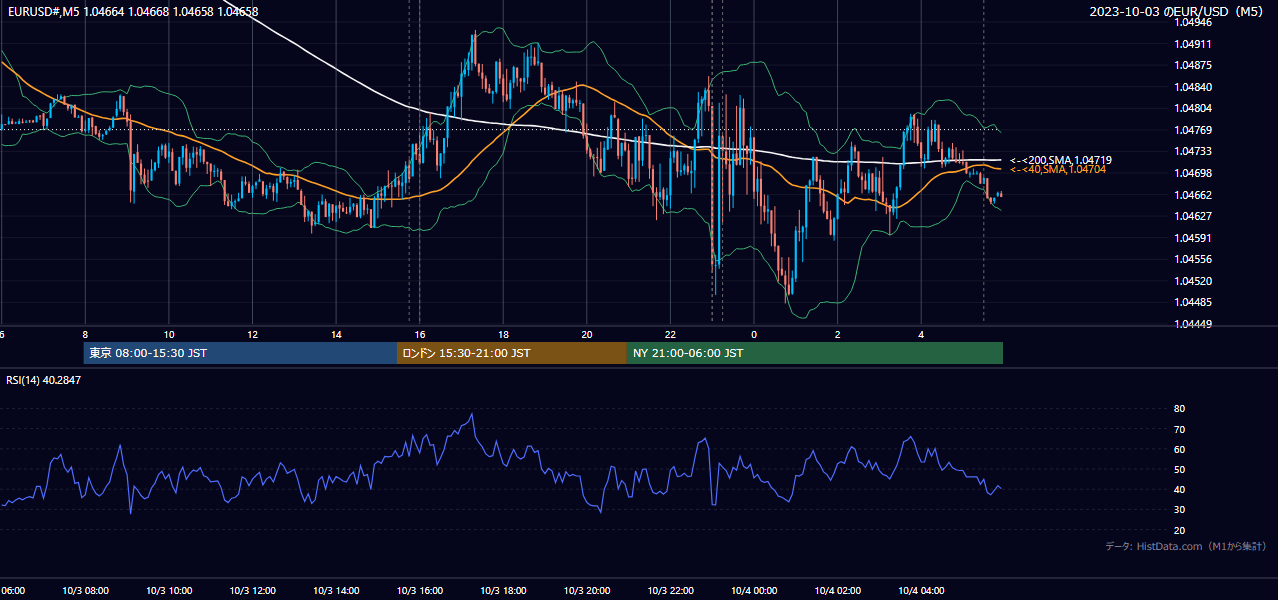Click the bottom axis label 10/3 16:00
This screenshot has width=1278, height=600.
(420, 591)
